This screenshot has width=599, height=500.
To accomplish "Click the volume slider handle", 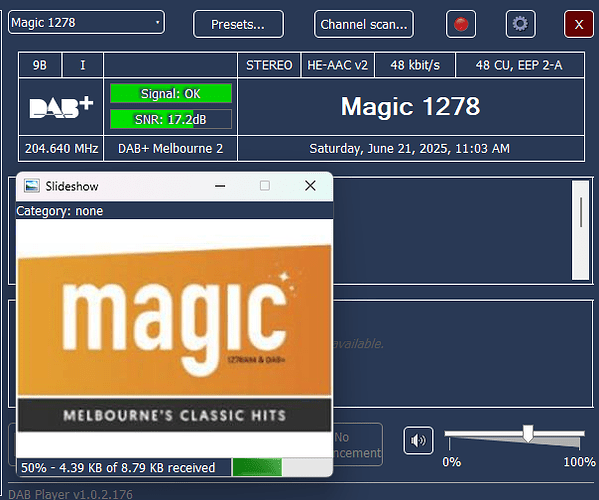I will point(528,433).
